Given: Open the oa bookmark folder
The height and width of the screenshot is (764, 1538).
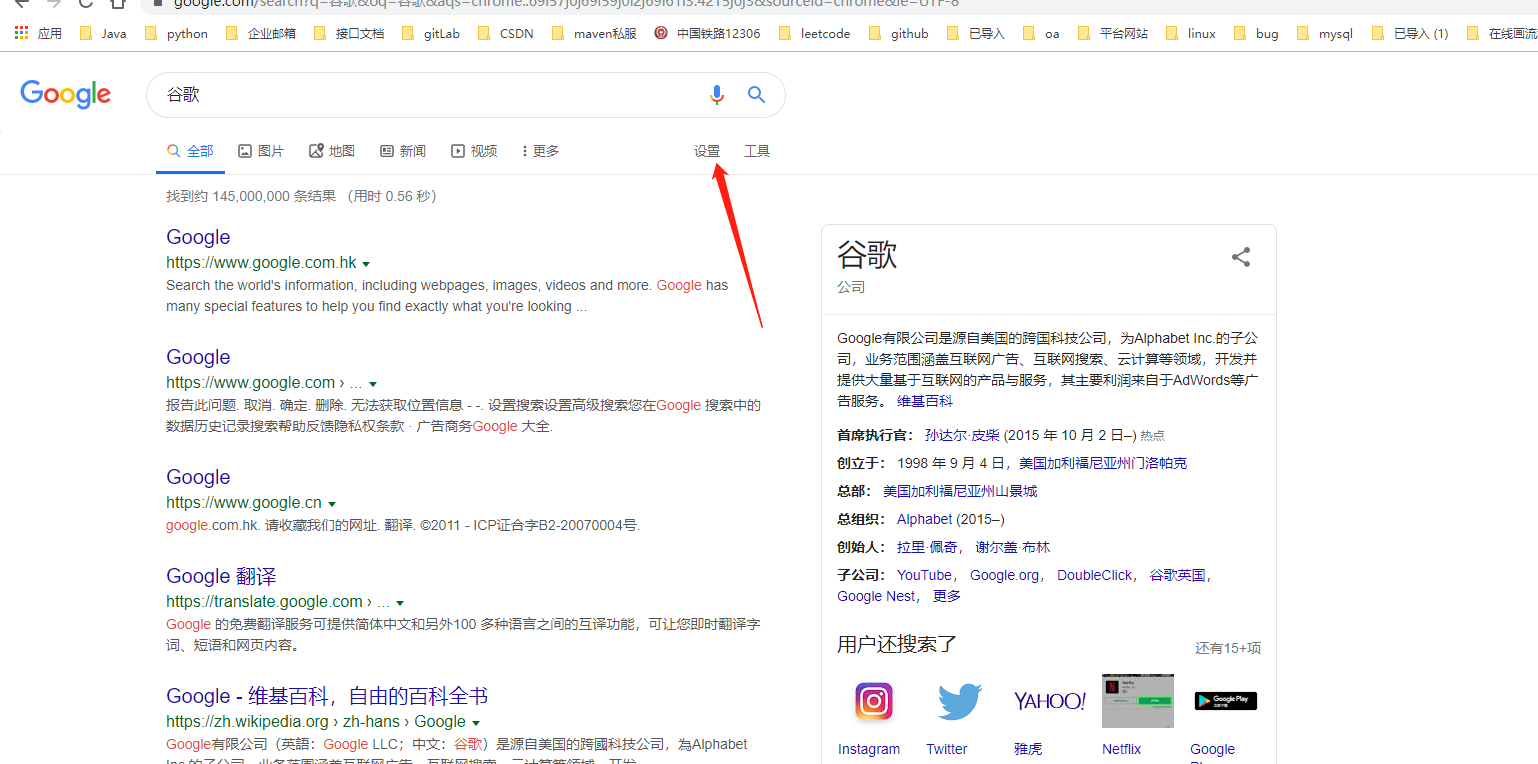Looking at the screenshot, I should tap(1041, 33).
